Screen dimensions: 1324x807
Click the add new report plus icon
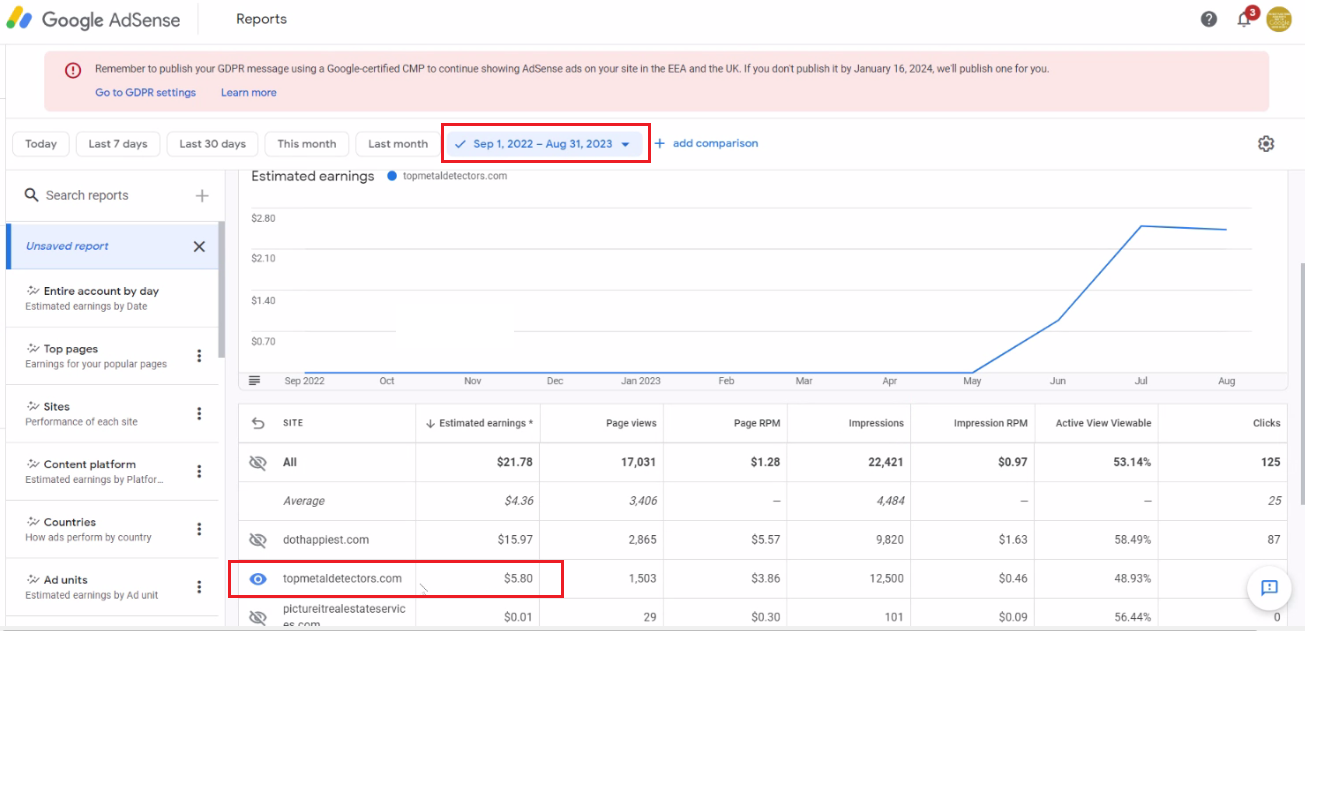point(202,195)
